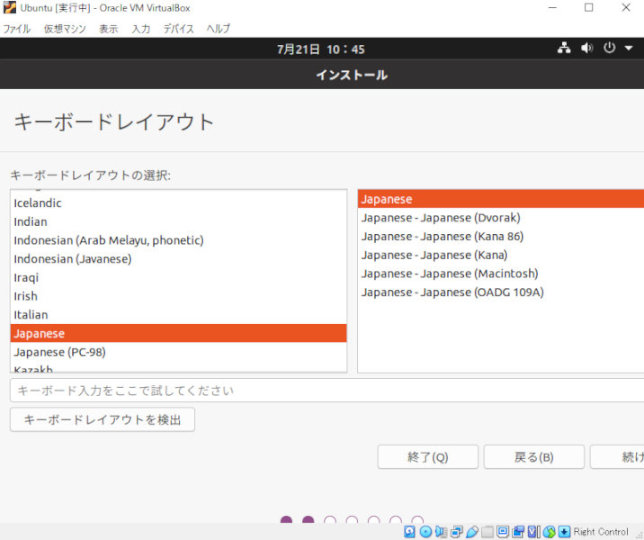Click the Ubuntu power icon

pyautogui.click(x=609, y=48)
